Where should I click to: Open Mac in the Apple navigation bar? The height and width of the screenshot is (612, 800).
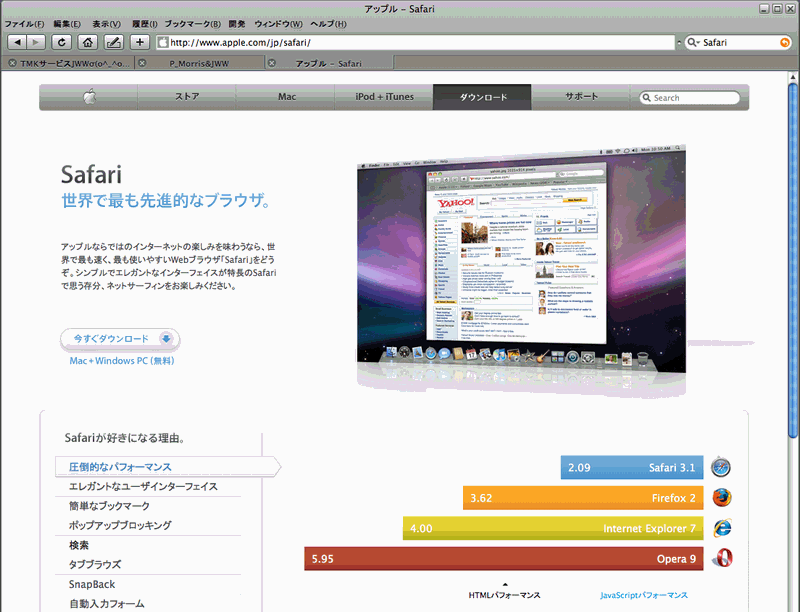pyautogui.click(x=287, y=97)
